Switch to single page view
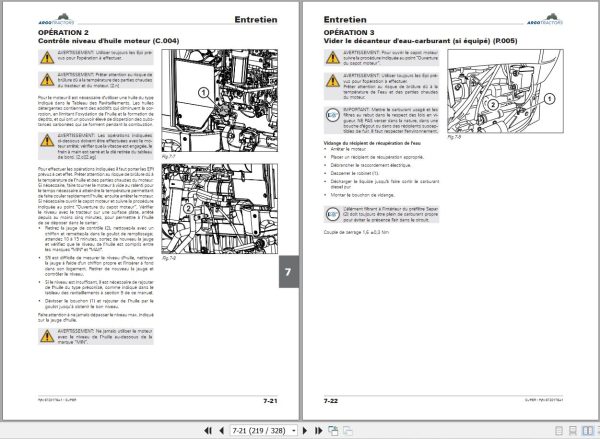600x439 pixels. coord(559,431)
